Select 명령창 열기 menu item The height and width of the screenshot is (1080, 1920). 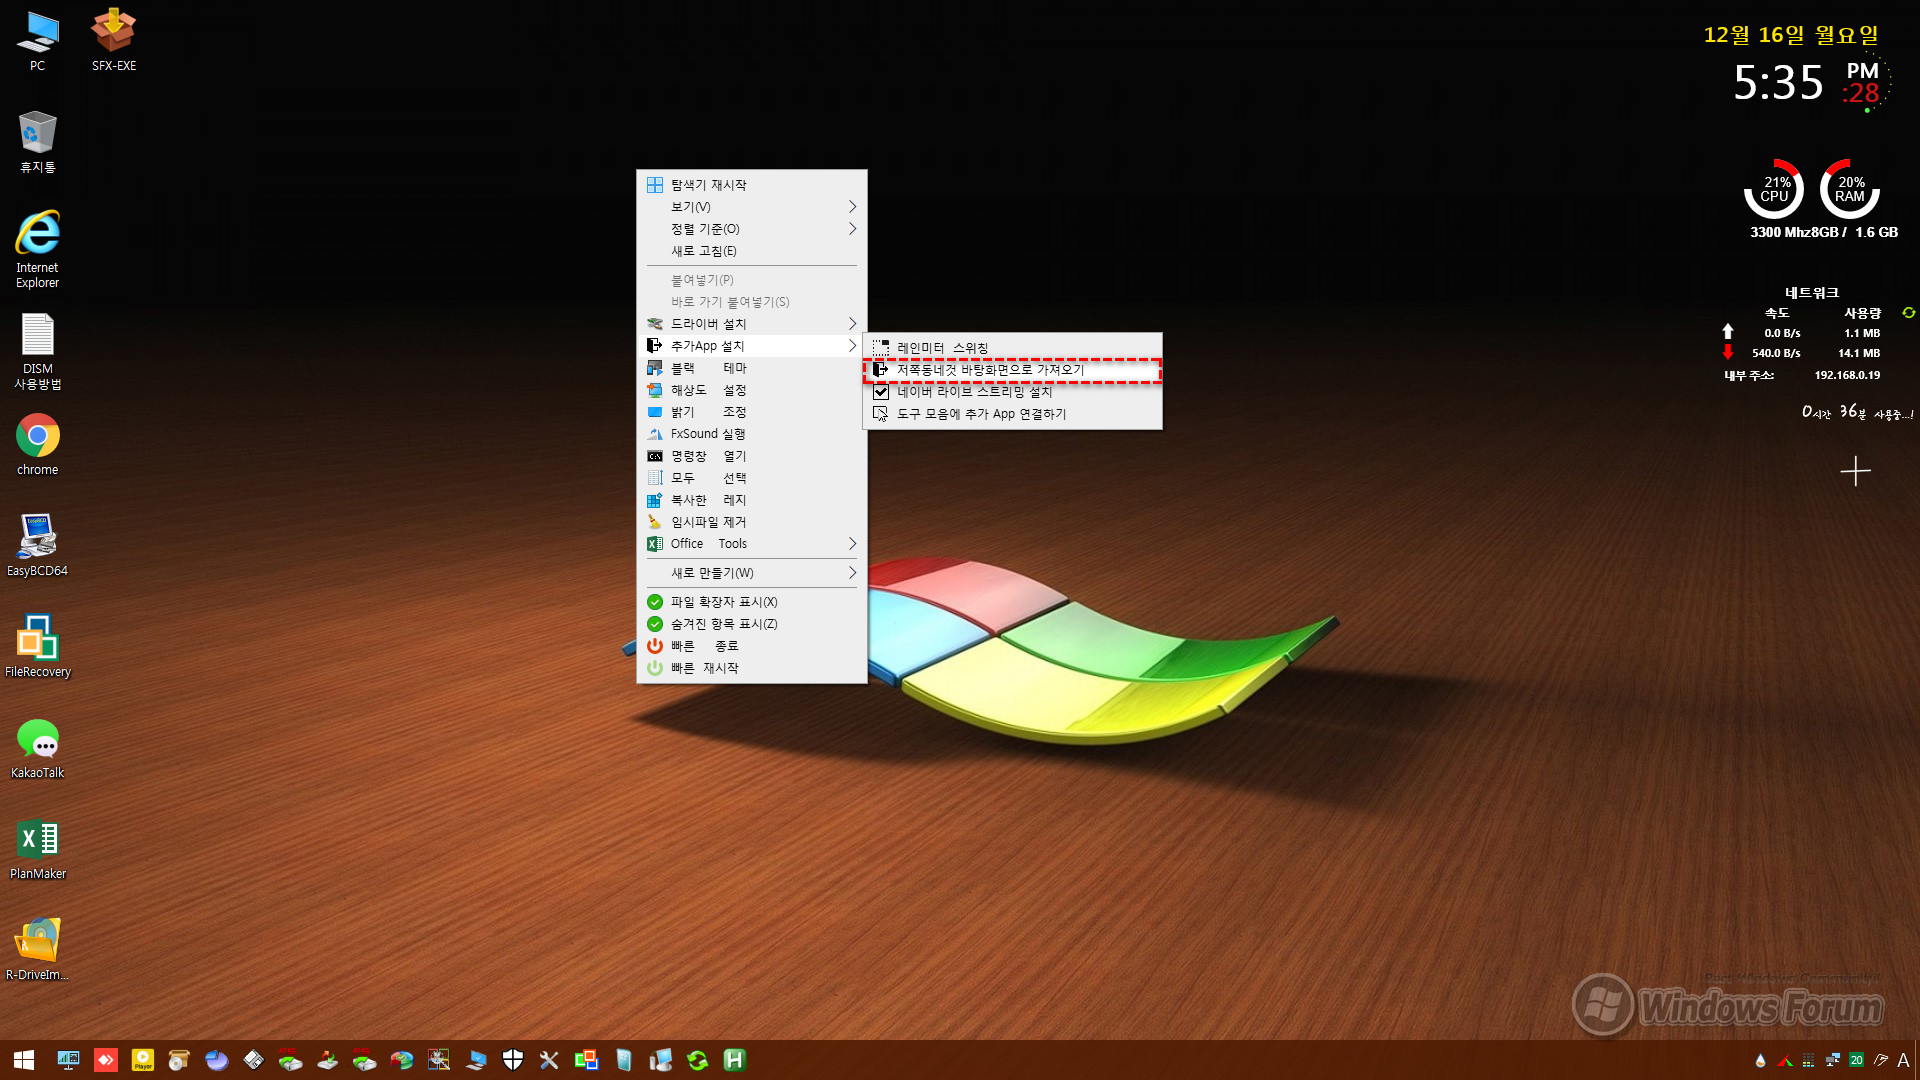tap(751, 456)
